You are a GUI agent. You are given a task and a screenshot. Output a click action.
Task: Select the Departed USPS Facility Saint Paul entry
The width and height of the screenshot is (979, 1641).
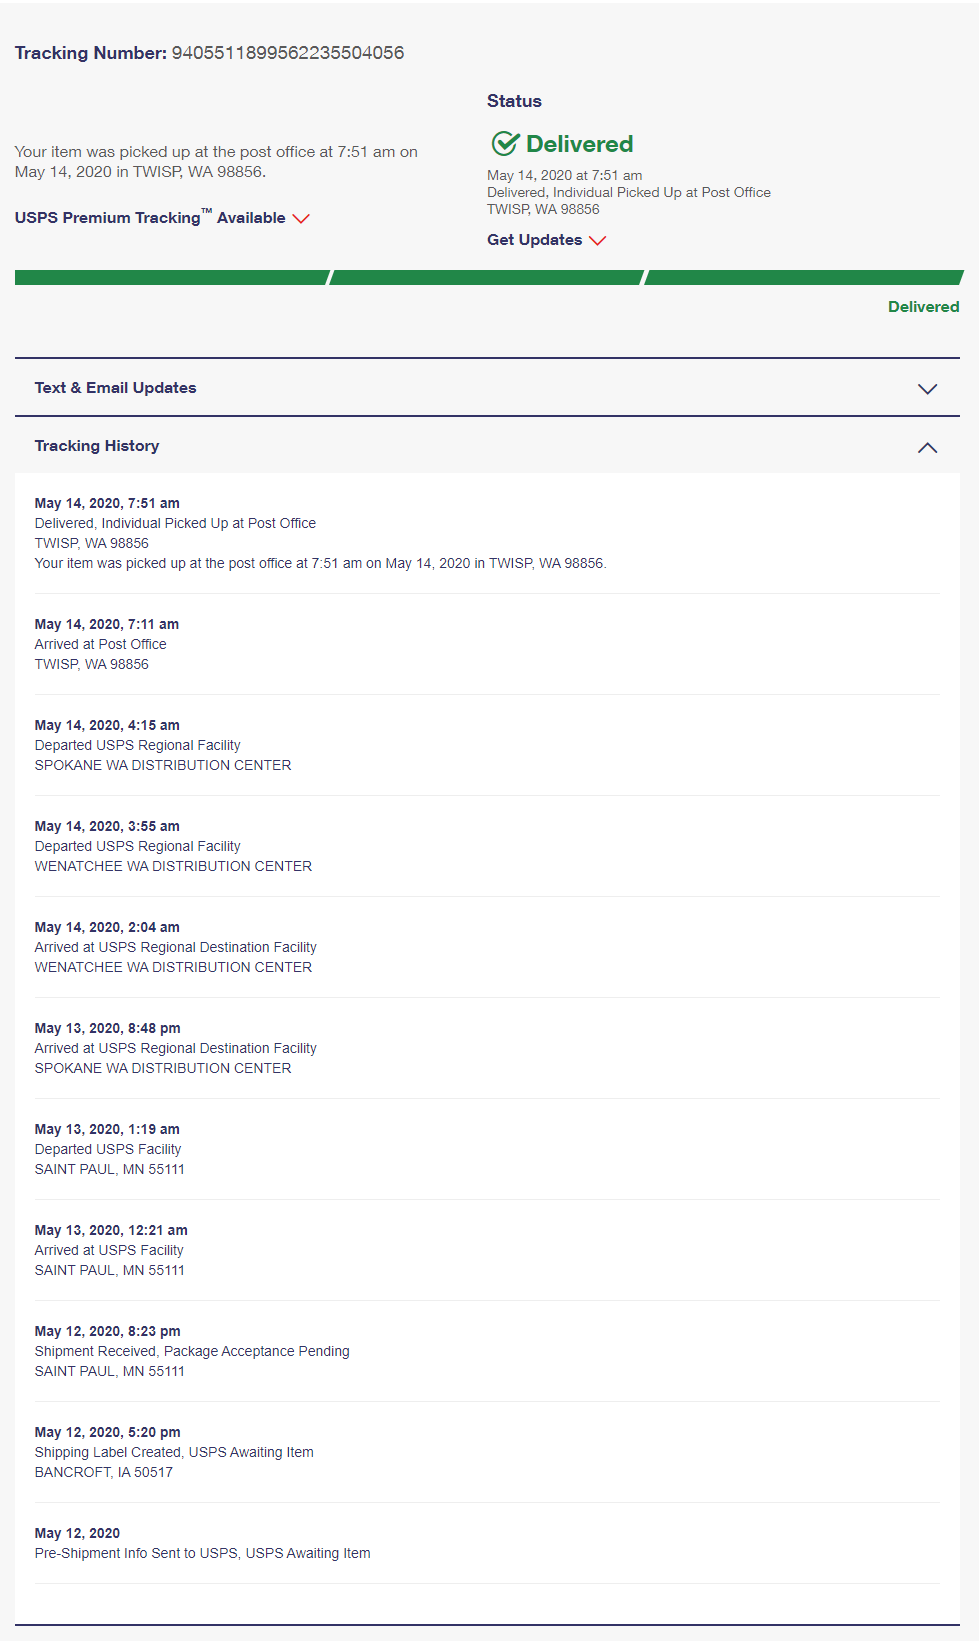(487, 1149)
